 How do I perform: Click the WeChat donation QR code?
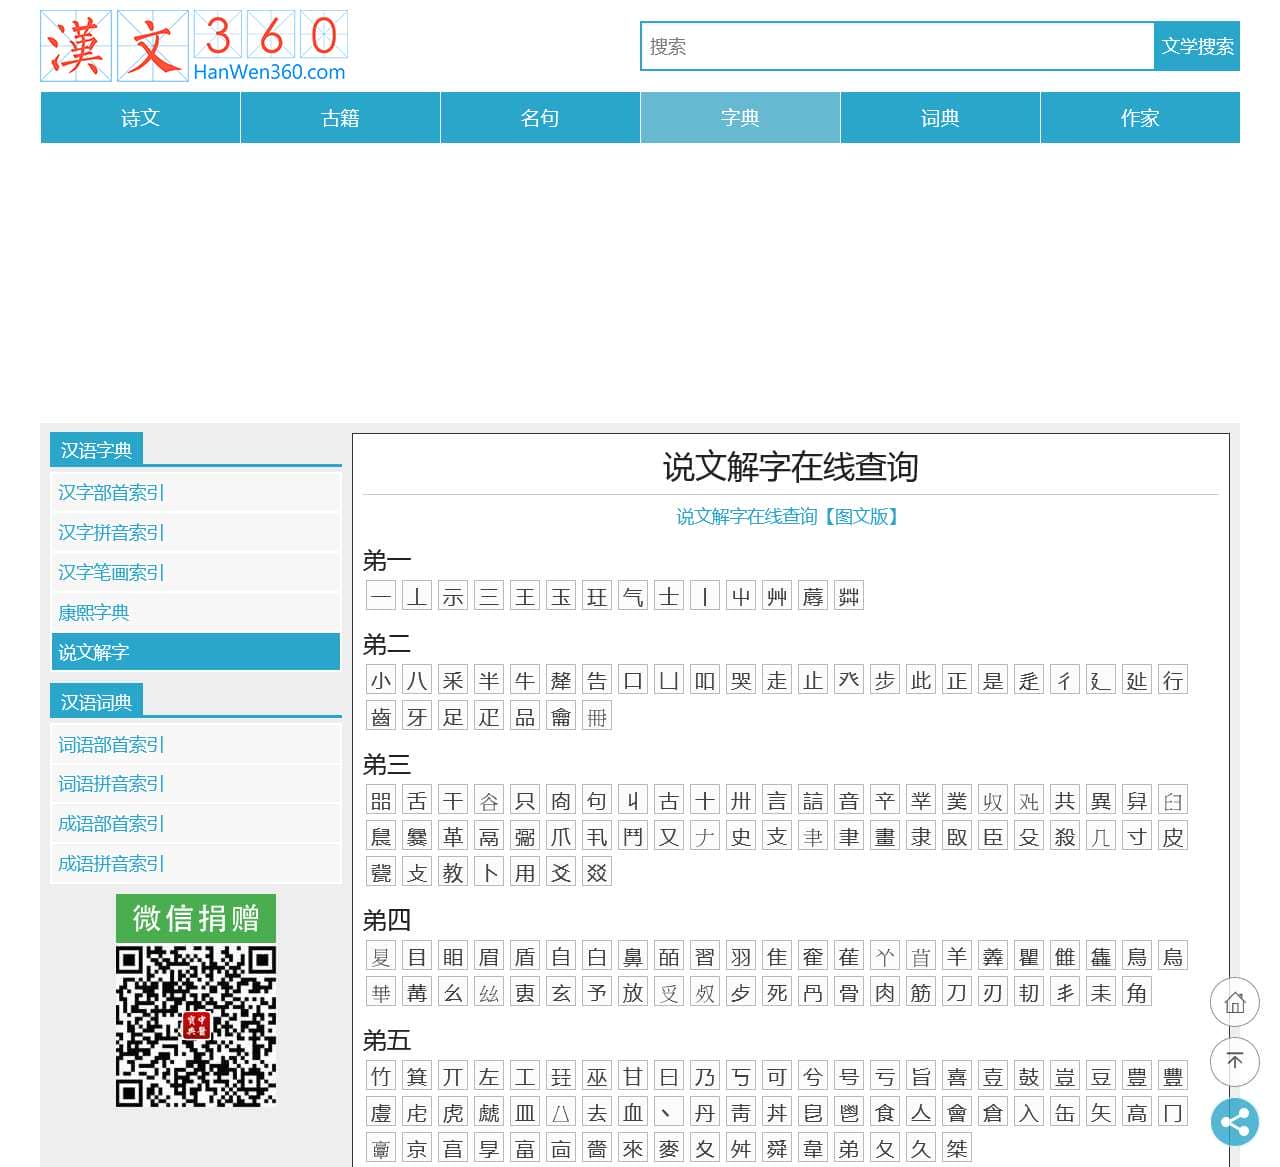tap(196, 1027)
